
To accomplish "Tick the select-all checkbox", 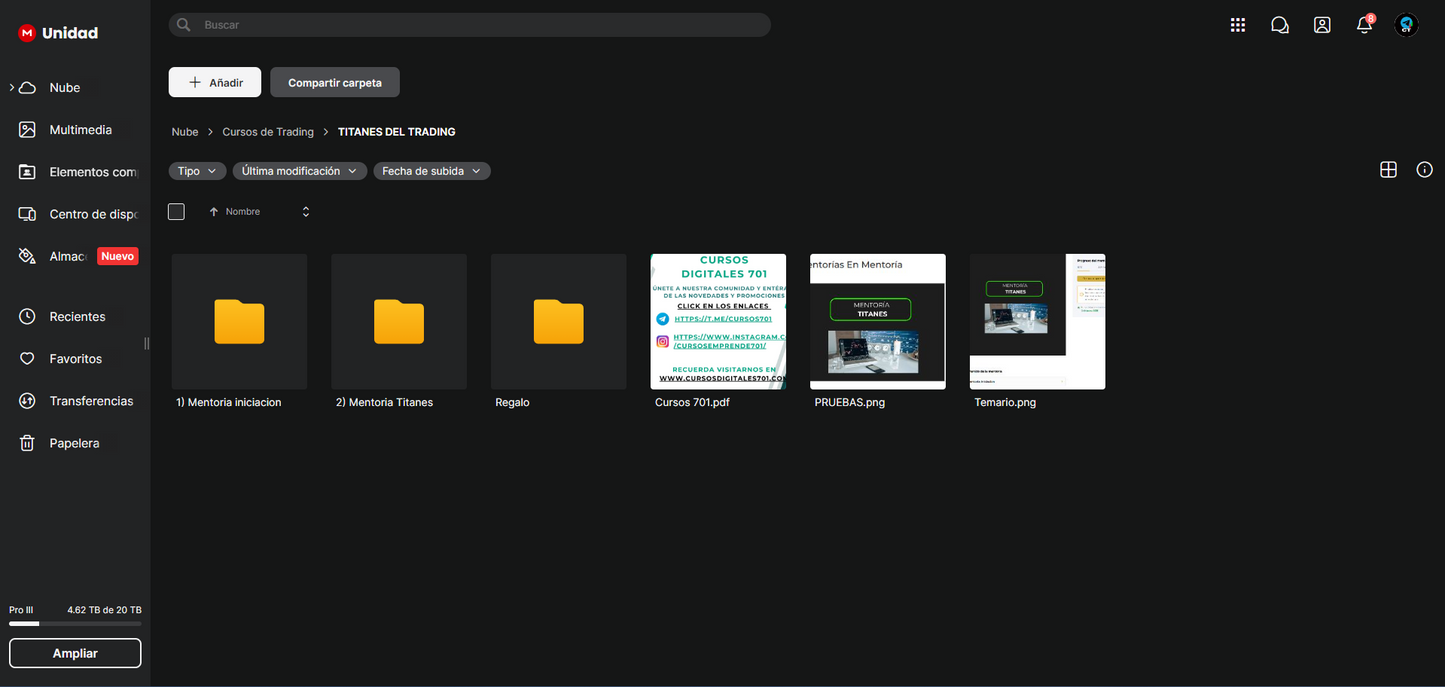I will tap(177, 212).
